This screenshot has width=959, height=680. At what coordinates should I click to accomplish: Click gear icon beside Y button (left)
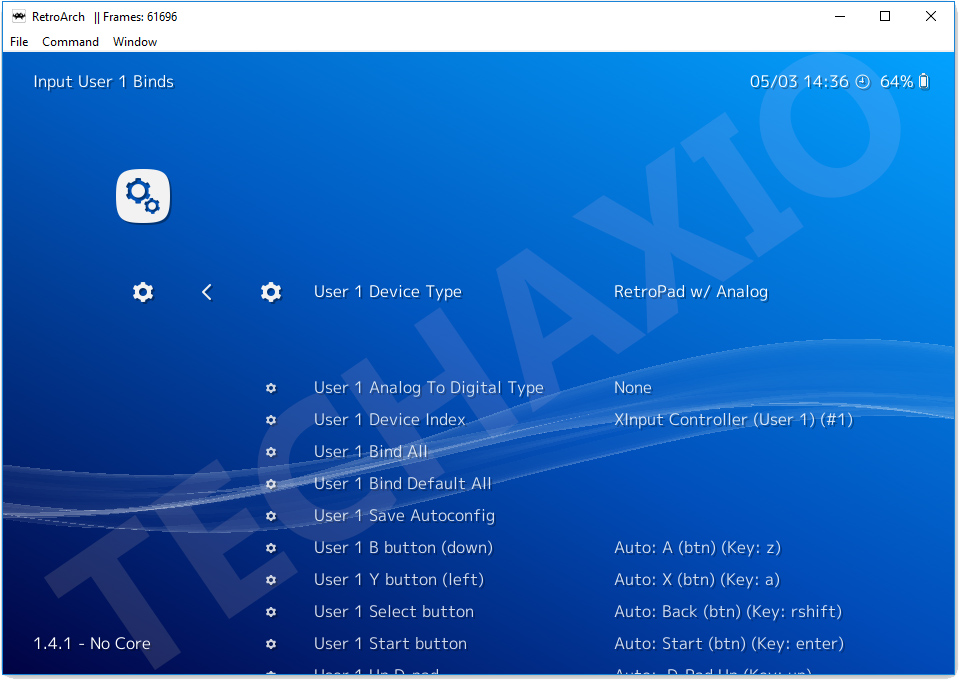(271, 580)
